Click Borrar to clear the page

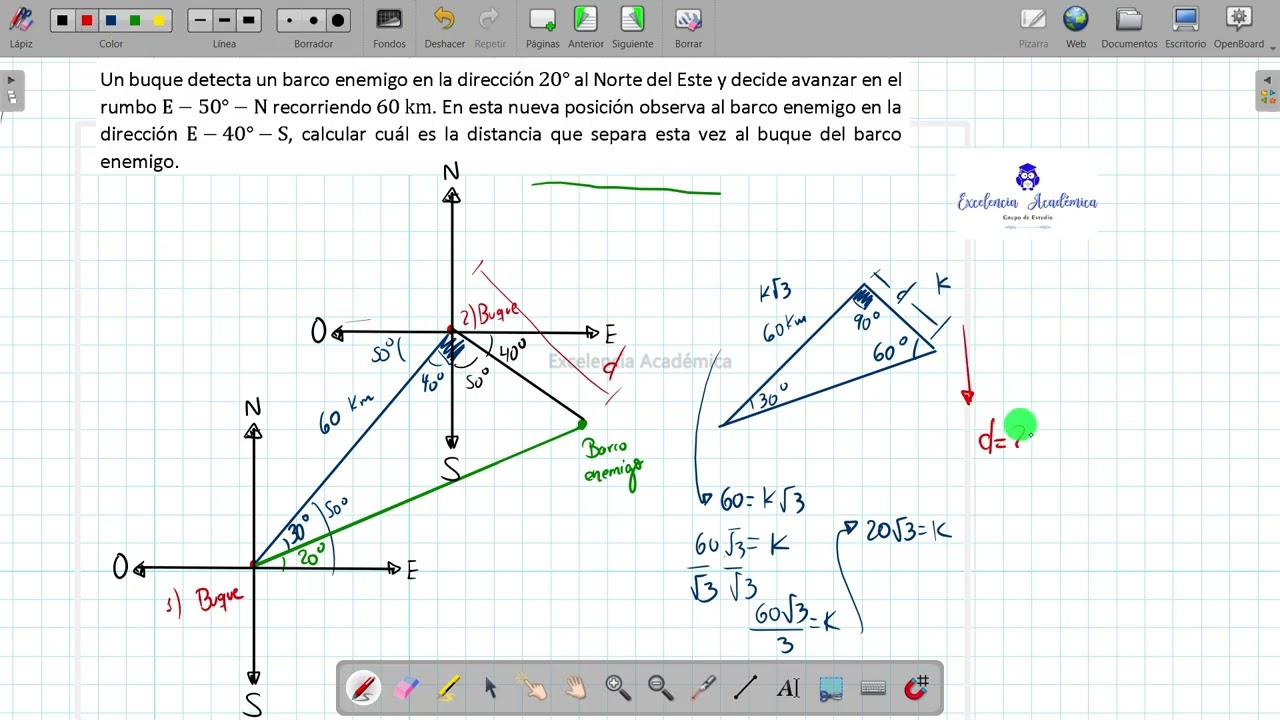click(688, 27)
